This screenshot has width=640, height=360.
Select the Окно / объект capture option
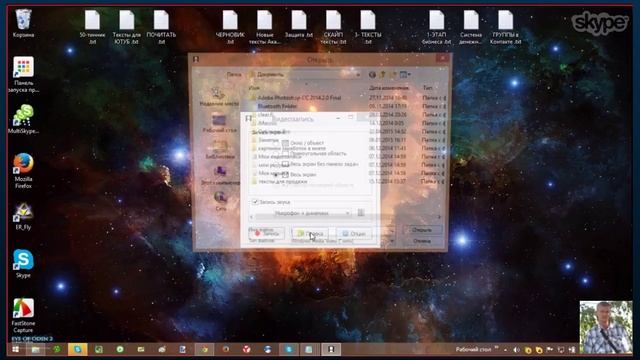(x=303, y=143)
